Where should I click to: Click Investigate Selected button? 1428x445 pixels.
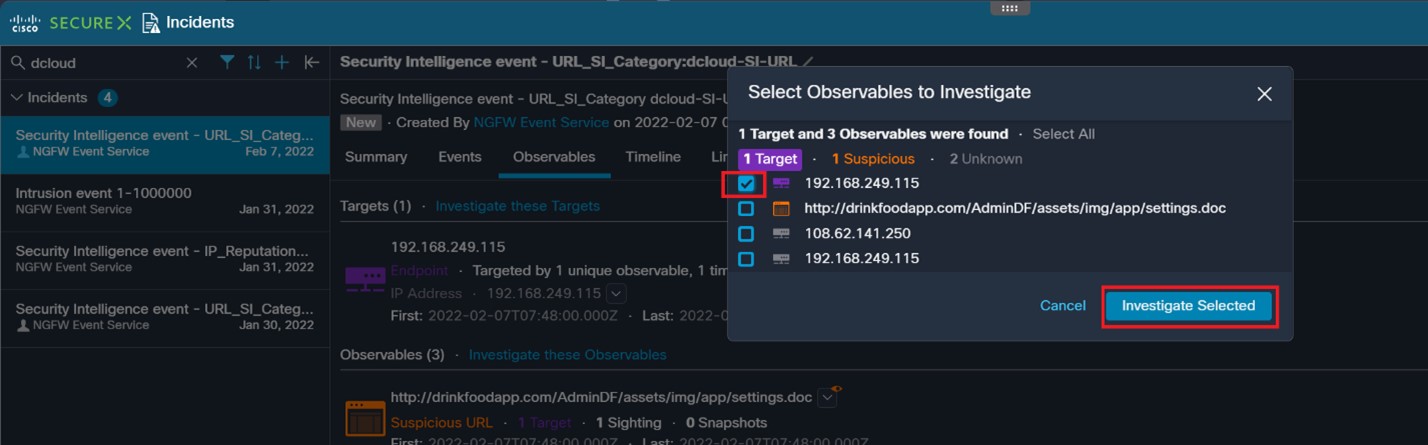point(1188,306)
